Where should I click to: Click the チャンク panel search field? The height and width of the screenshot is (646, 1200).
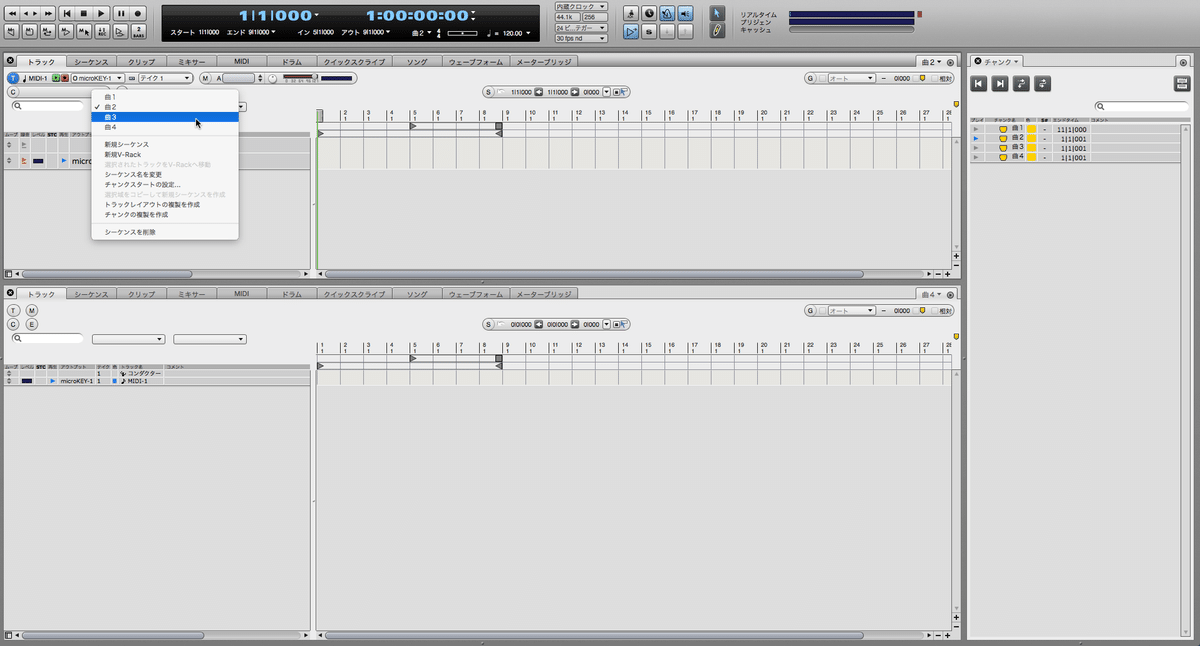[x=1141, y=106]
